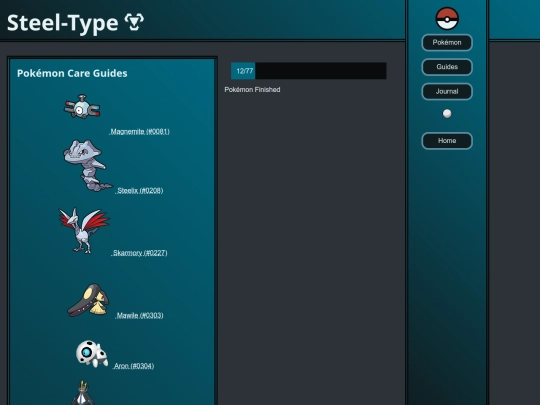Click the Magnemite sprite image
This screenshot has width=540, height=405.
[x=82, y=107]
